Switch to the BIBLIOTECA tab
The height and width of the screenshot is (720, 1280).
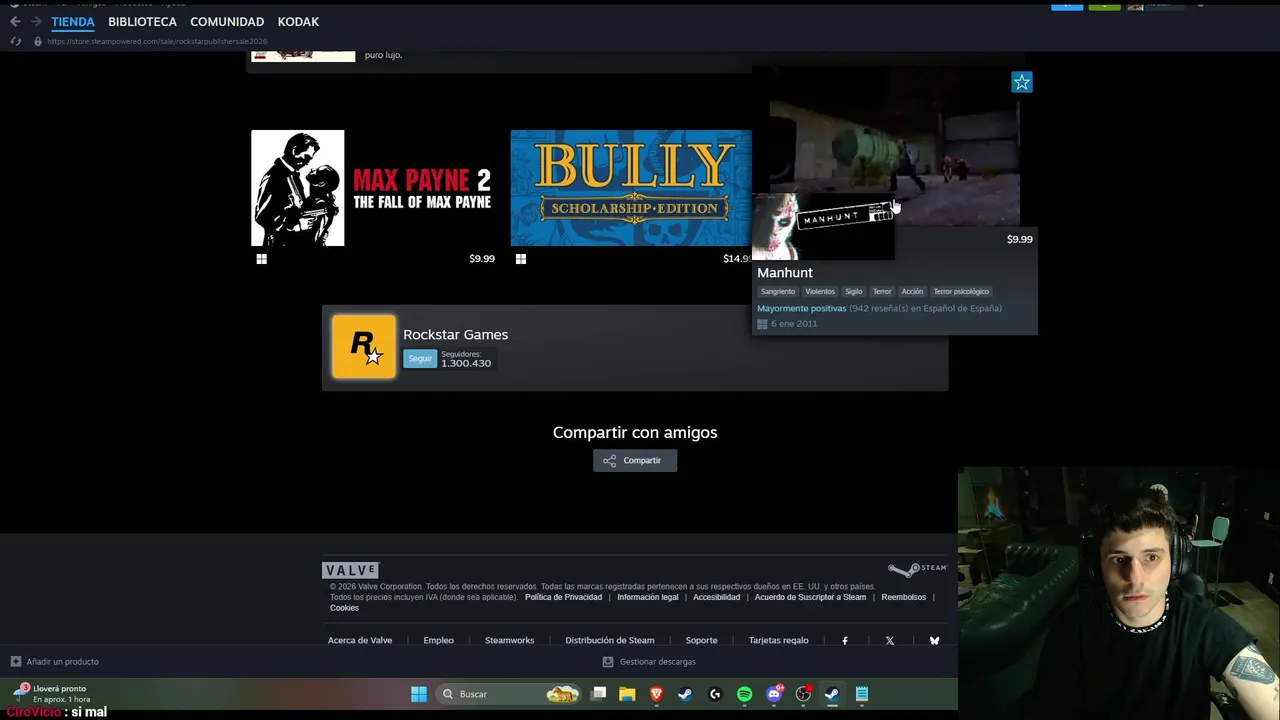(142, 21)
